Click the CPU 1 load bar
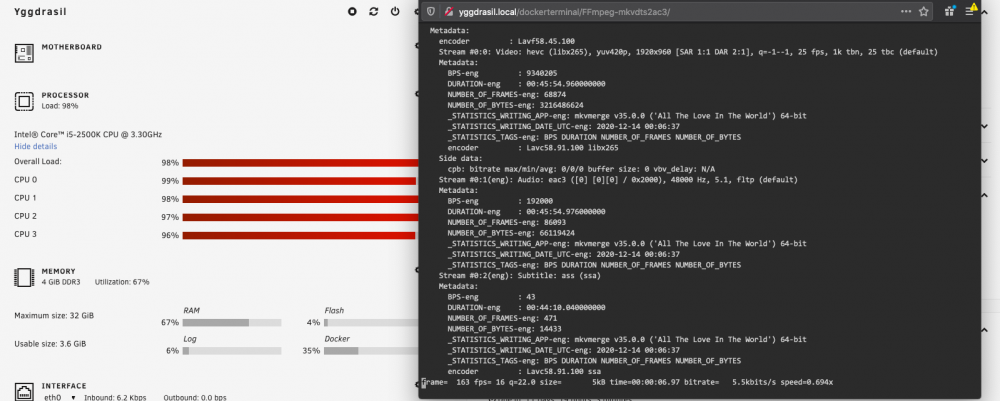Screen dimensions: 1000x401 tap(300, 199)
